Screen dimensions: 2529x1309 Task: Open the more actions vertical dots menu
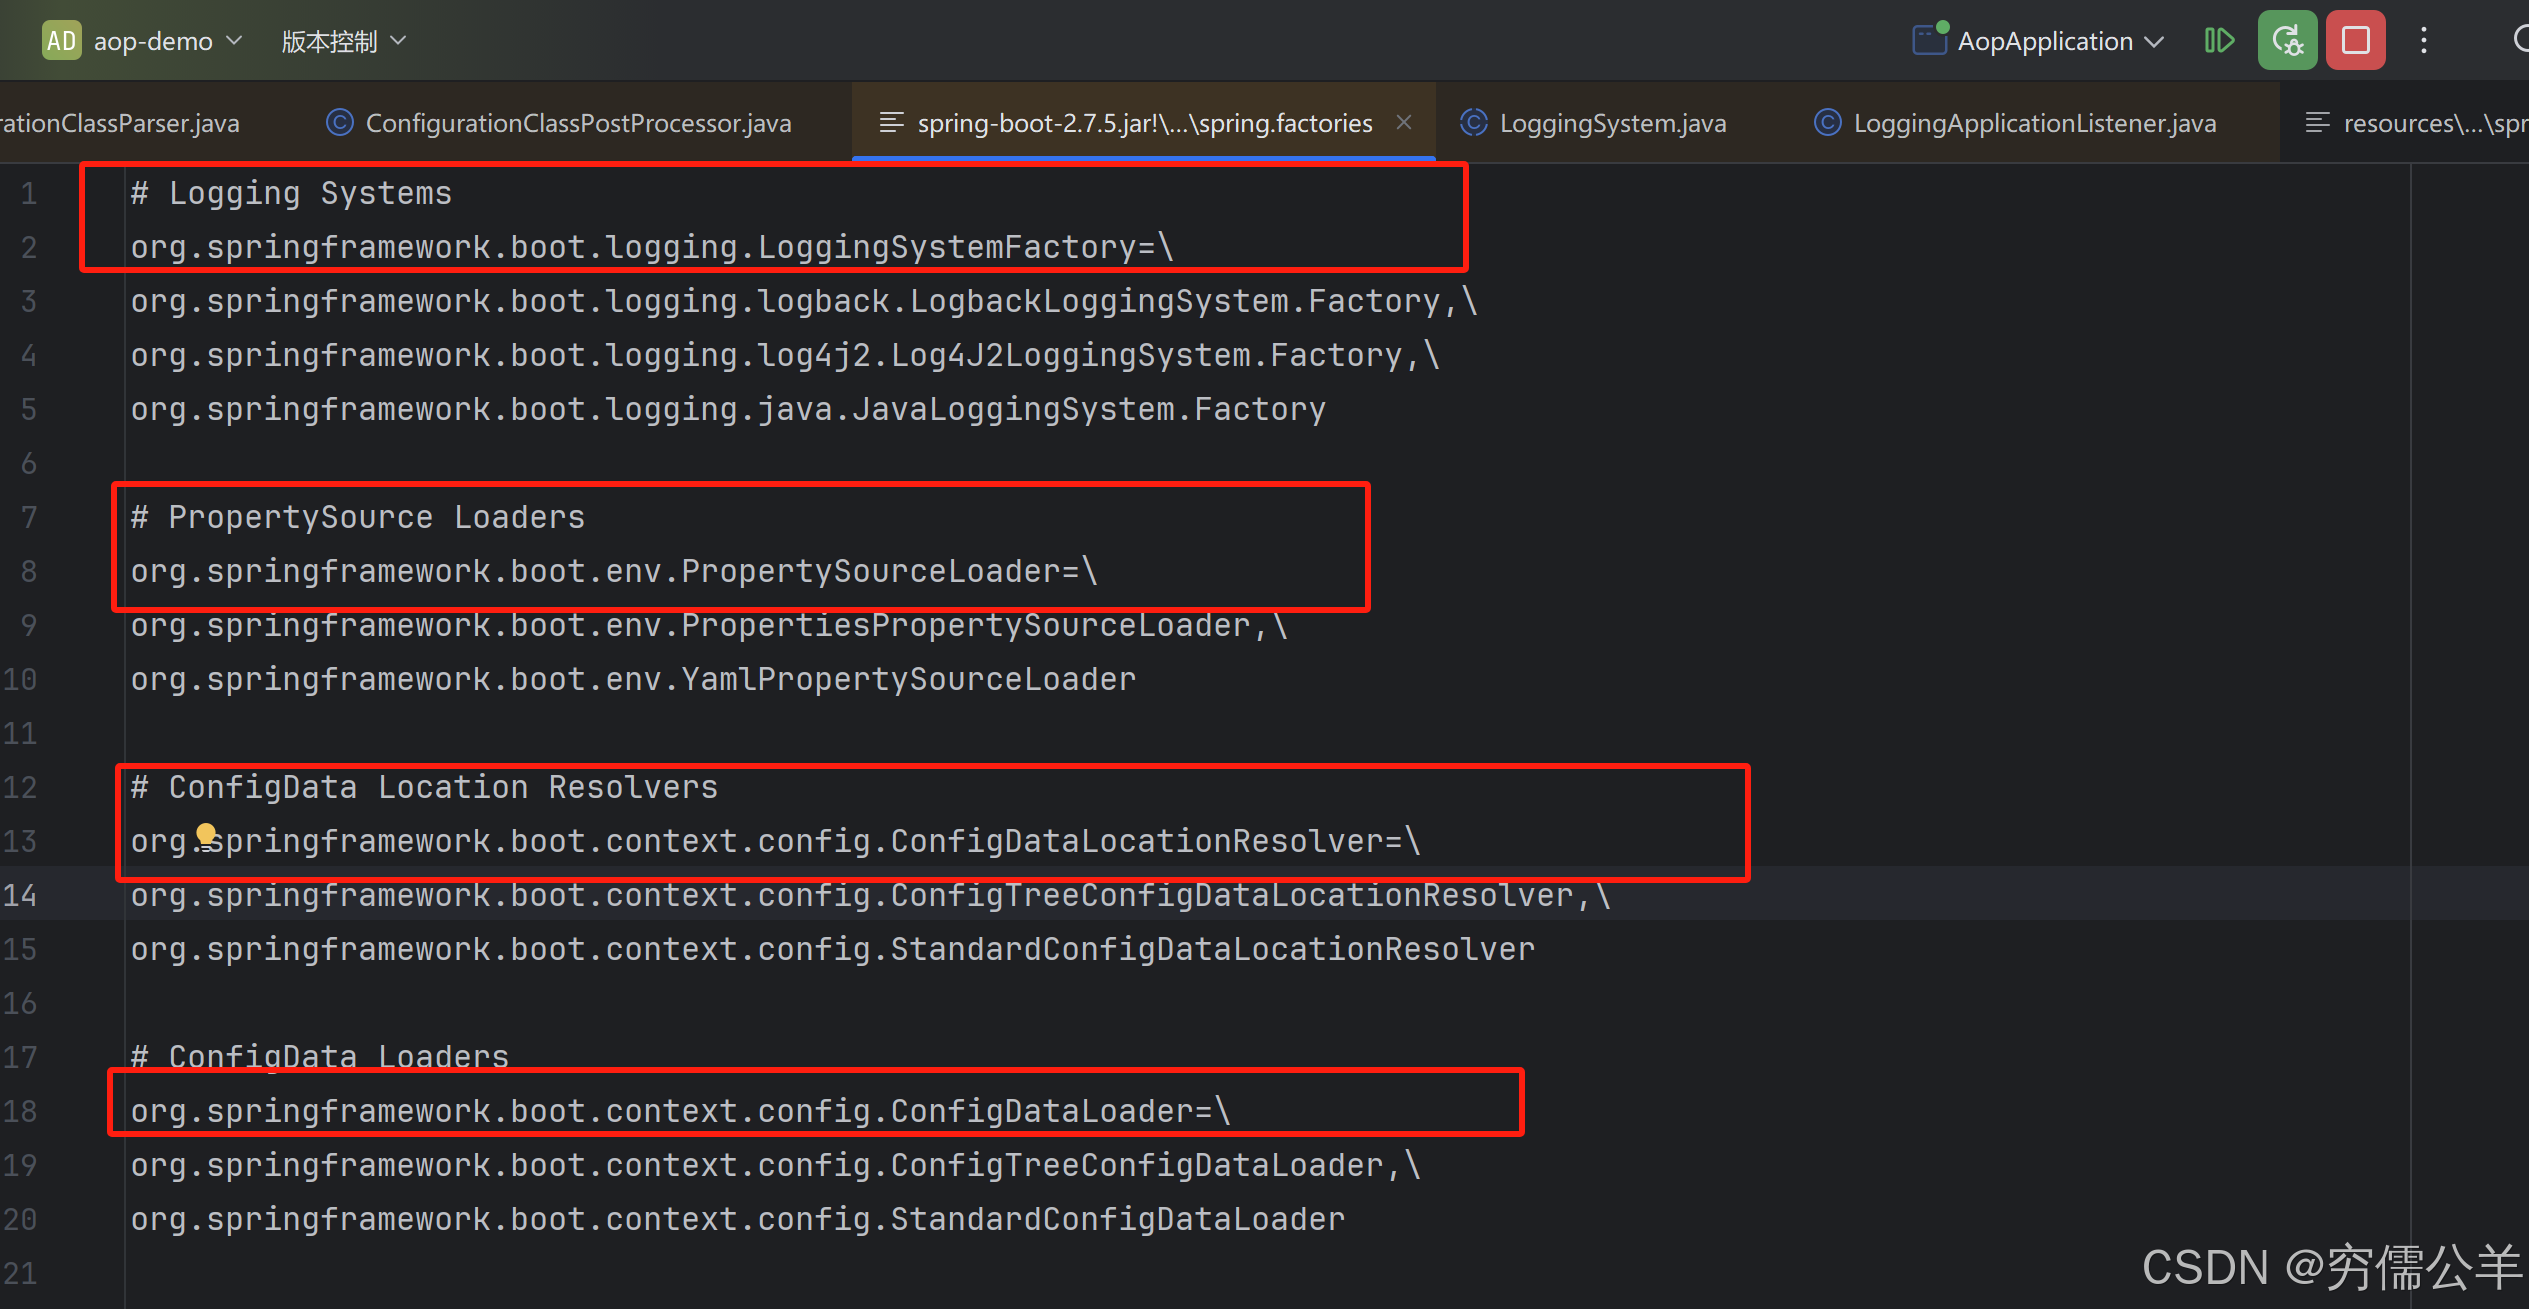pos(2423,41)
